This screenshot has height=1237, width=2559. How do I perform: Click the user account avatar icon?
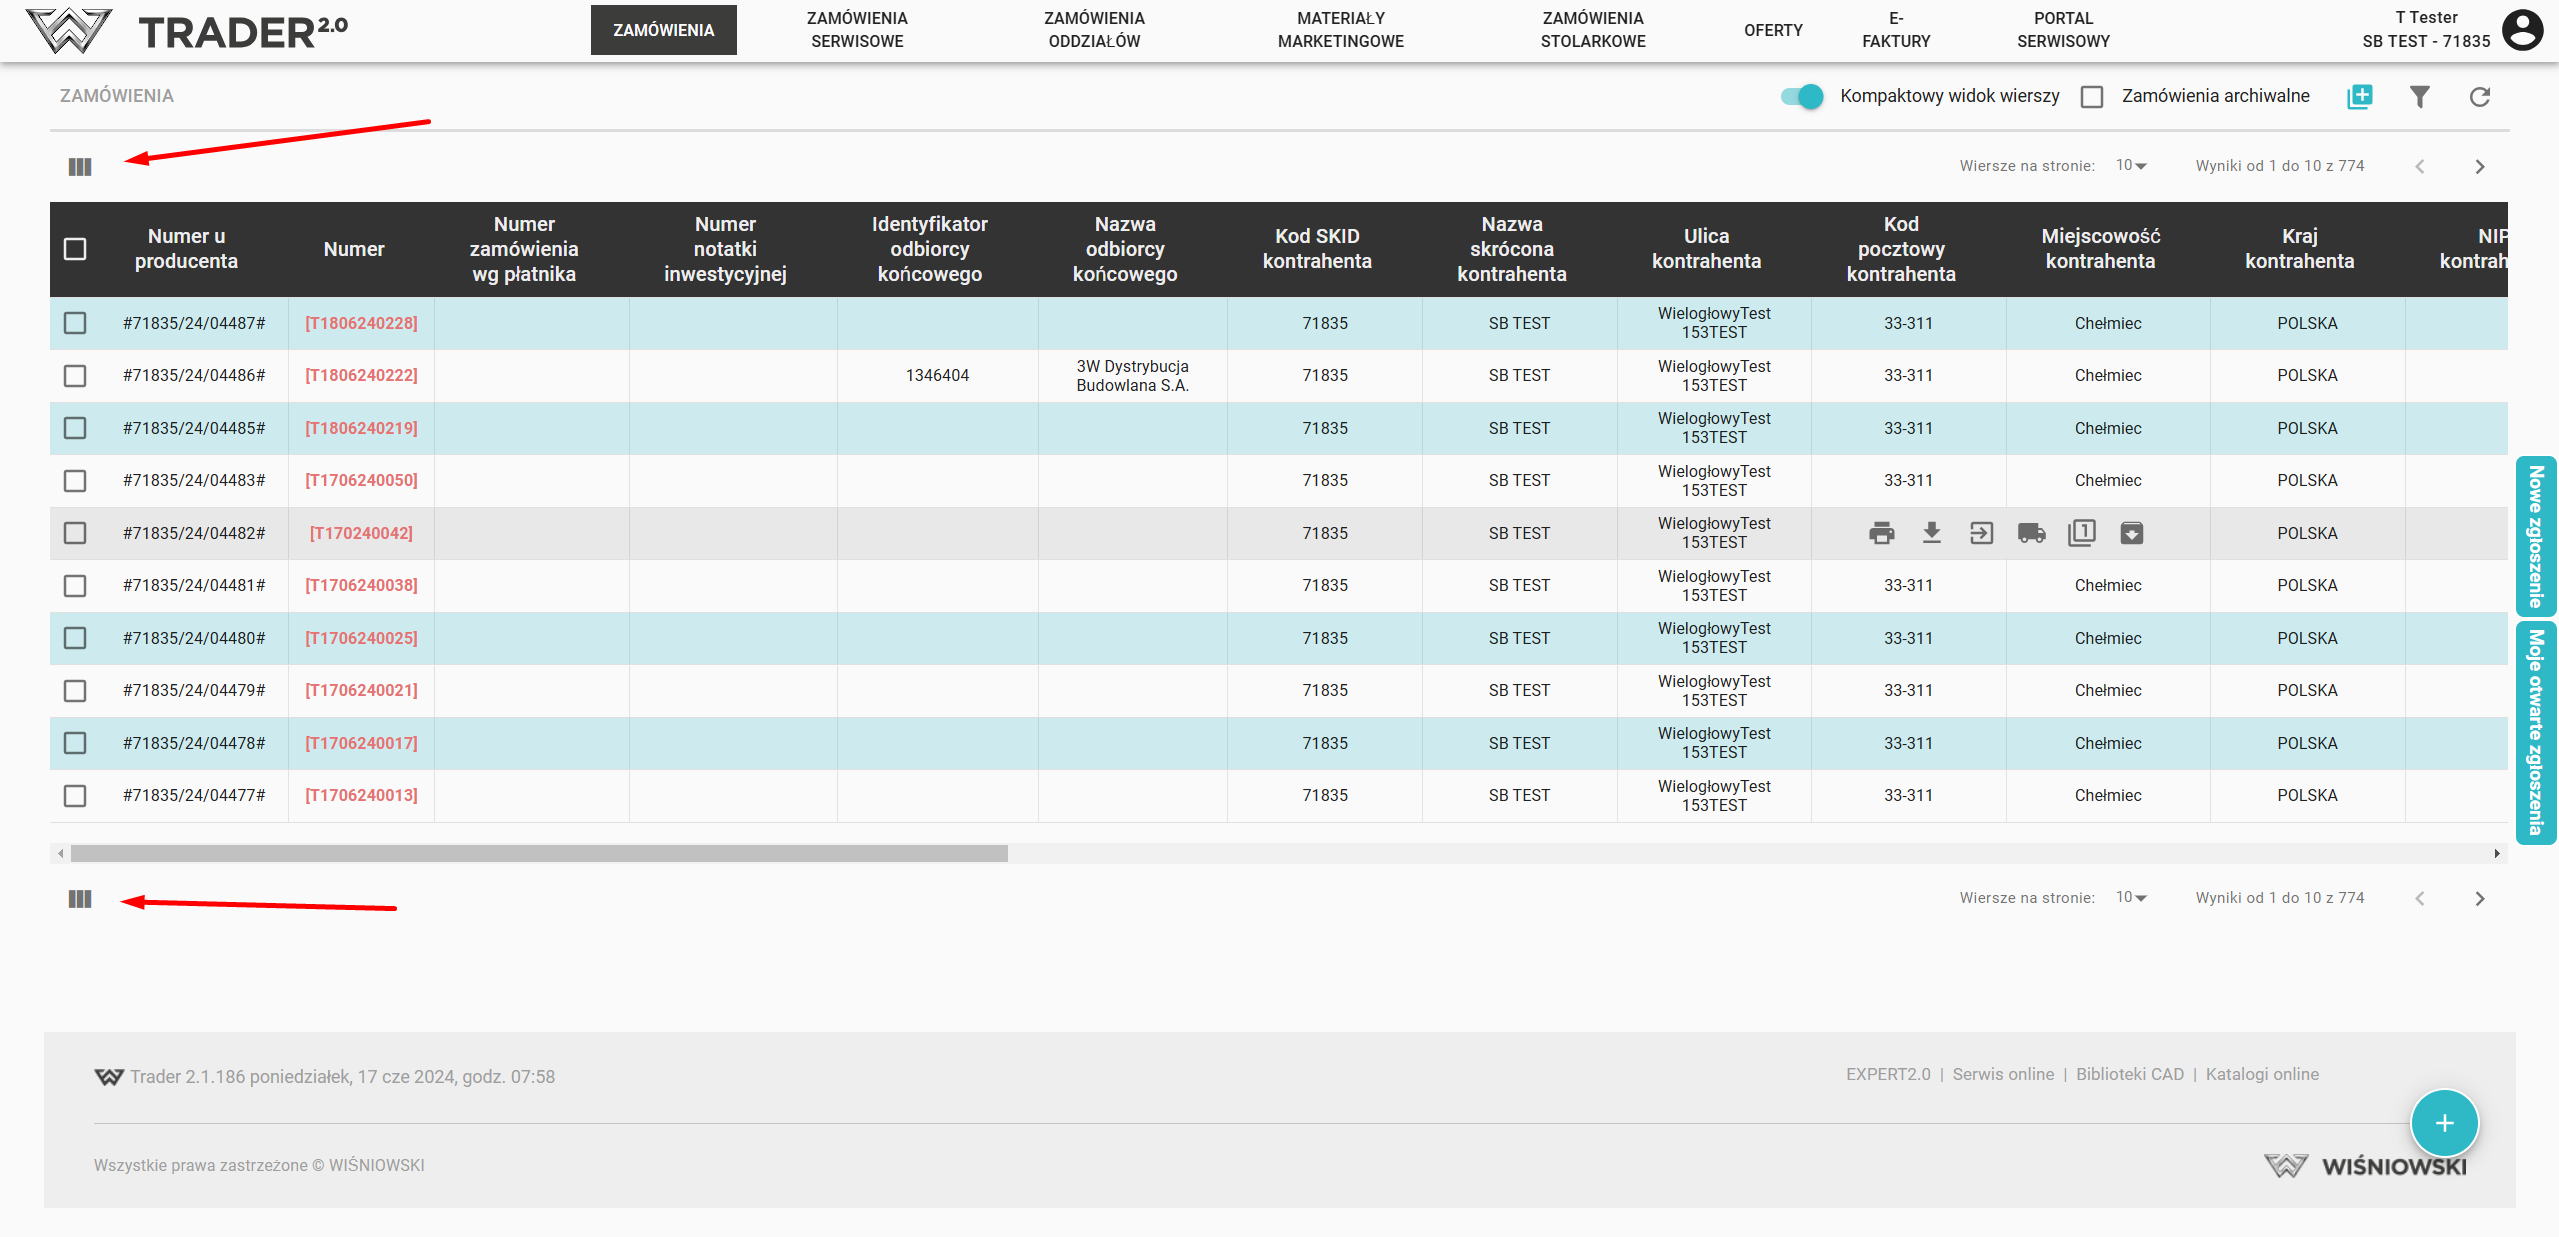tap(2522, 30)
